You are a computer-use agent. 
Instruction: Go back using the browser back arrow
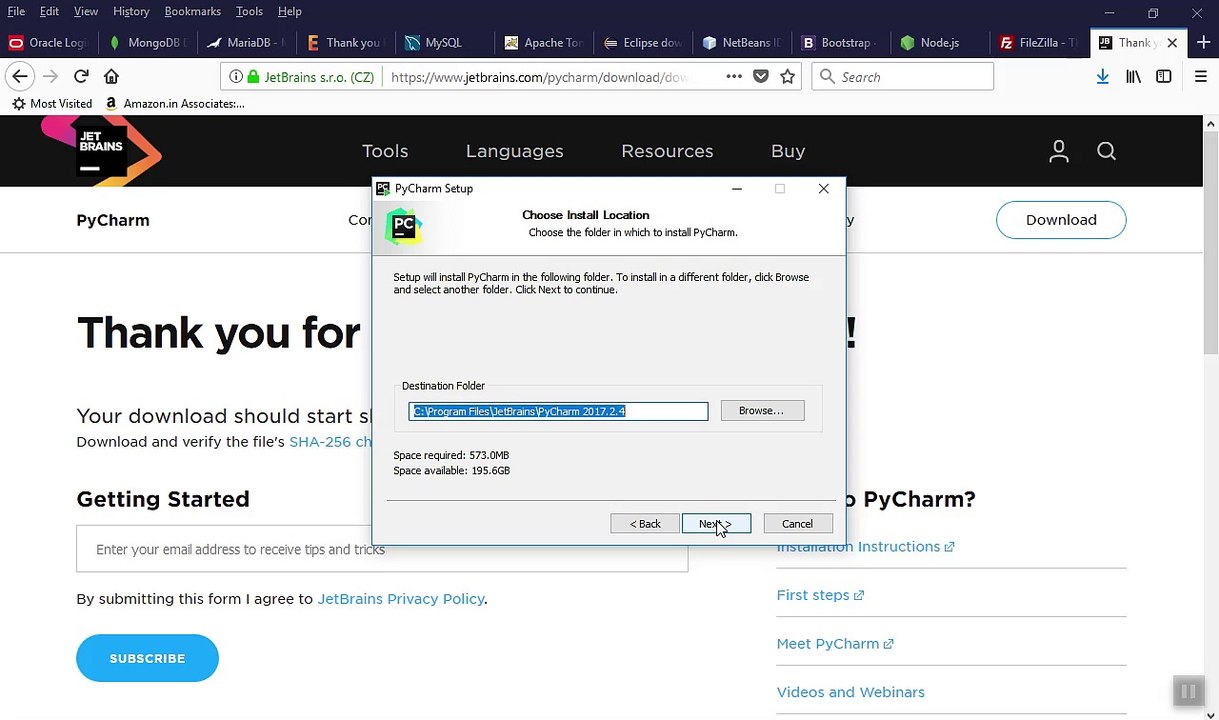19,77
